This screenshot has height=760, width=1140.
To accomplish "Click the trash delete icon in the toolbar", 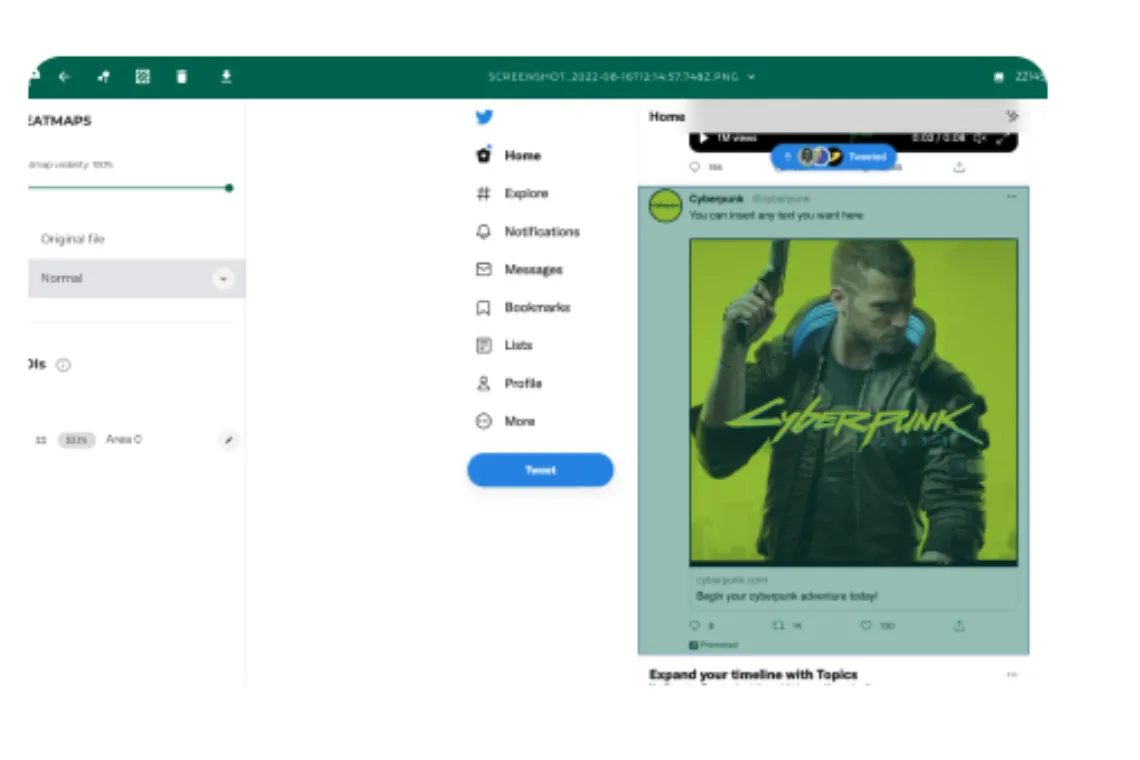I will tap(182, 76).
